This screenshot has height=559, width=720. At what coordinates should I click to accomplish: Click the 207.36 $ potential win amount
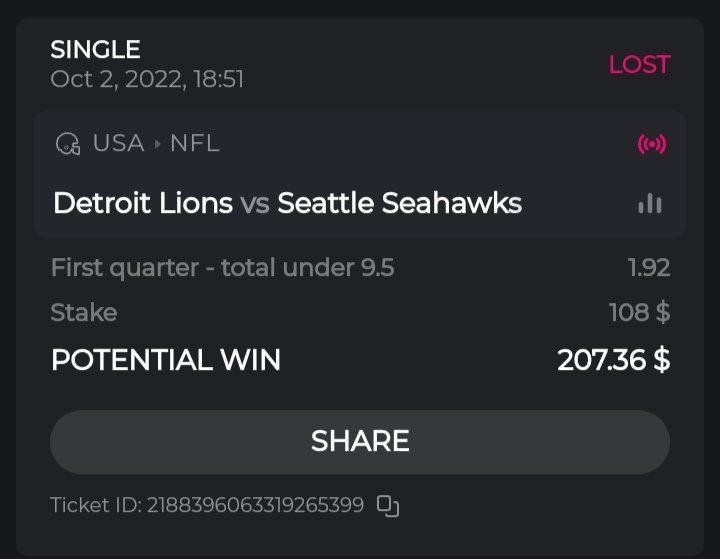[613, 360]
